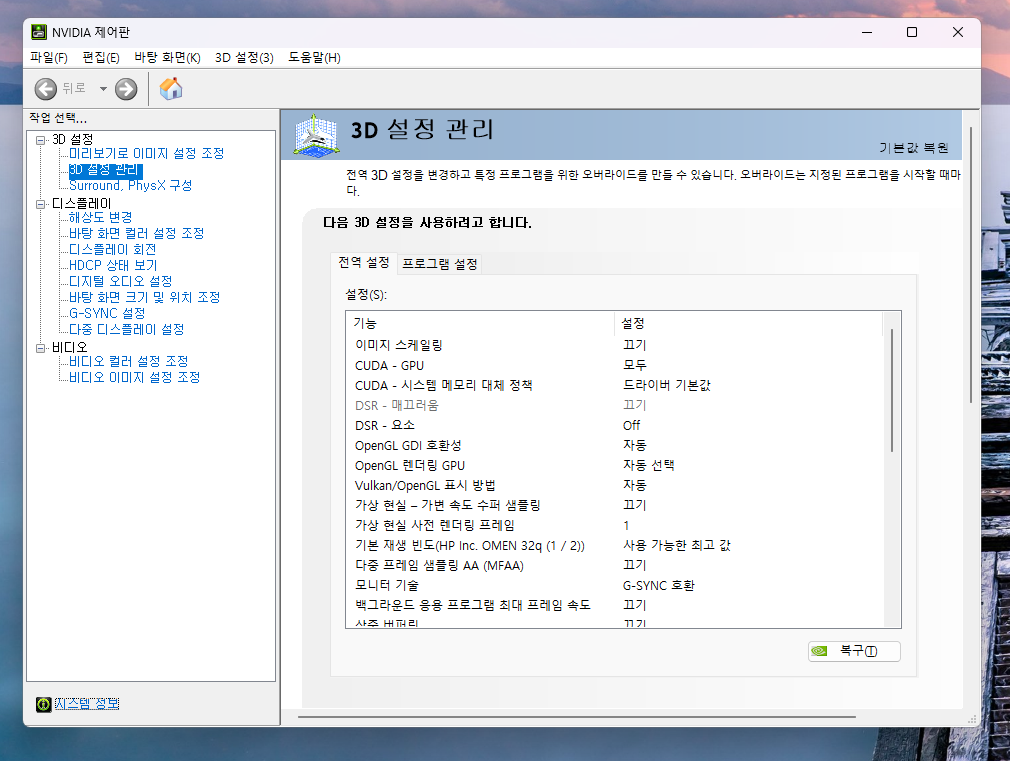Open 비디오 컬러 설정 조정

click(x=129, y=361)
